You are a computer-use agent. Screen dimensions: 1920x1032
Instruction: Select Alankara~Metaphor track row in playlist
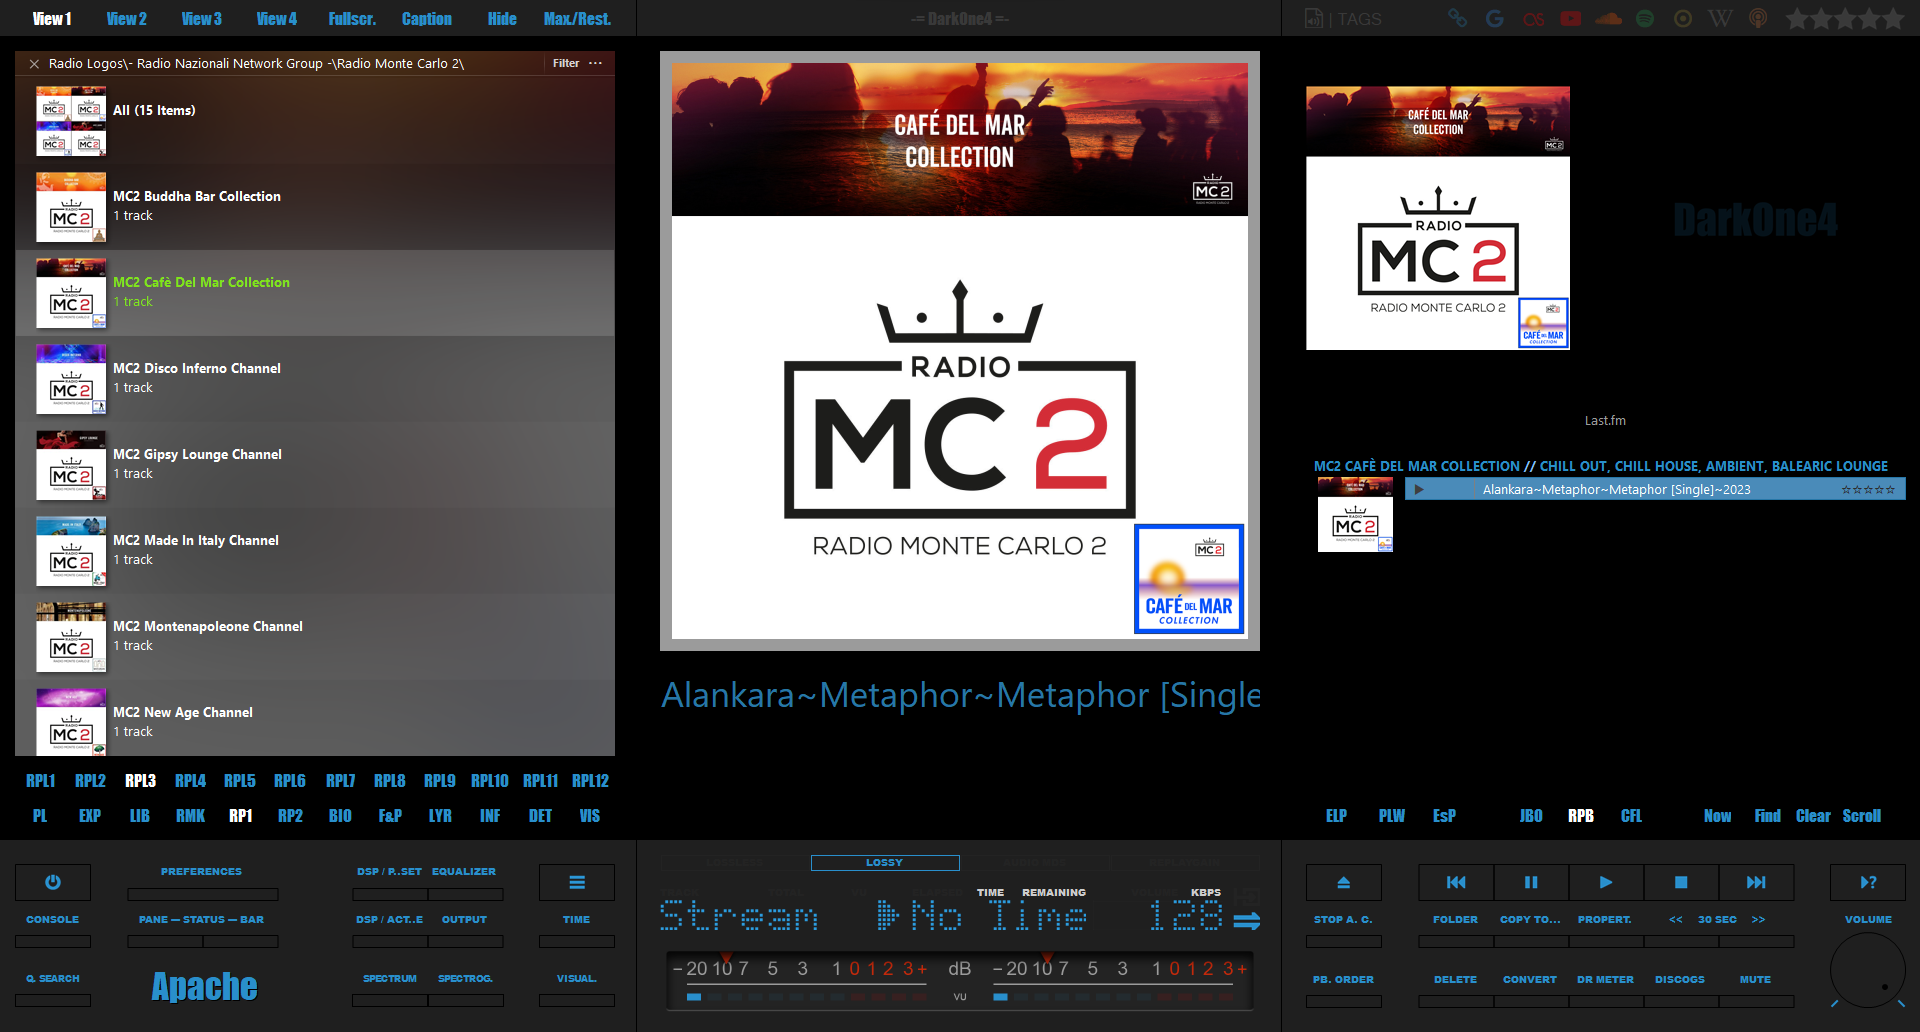click(1655, 489)
